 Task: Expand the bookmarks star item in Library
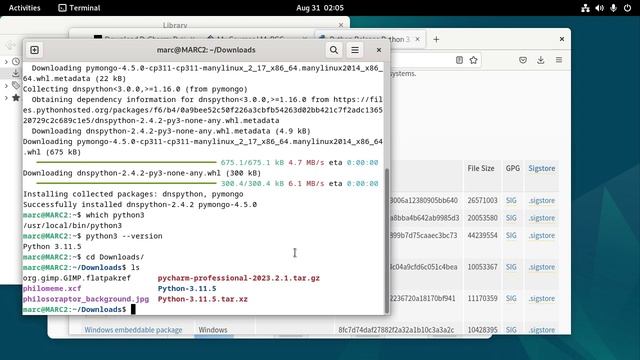point(6,98)
